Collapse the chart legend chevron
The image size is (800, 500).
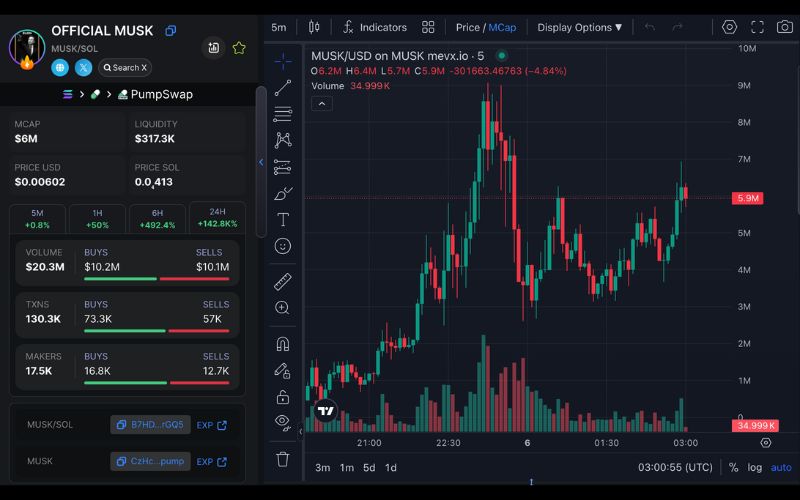[x=321, y=104]
